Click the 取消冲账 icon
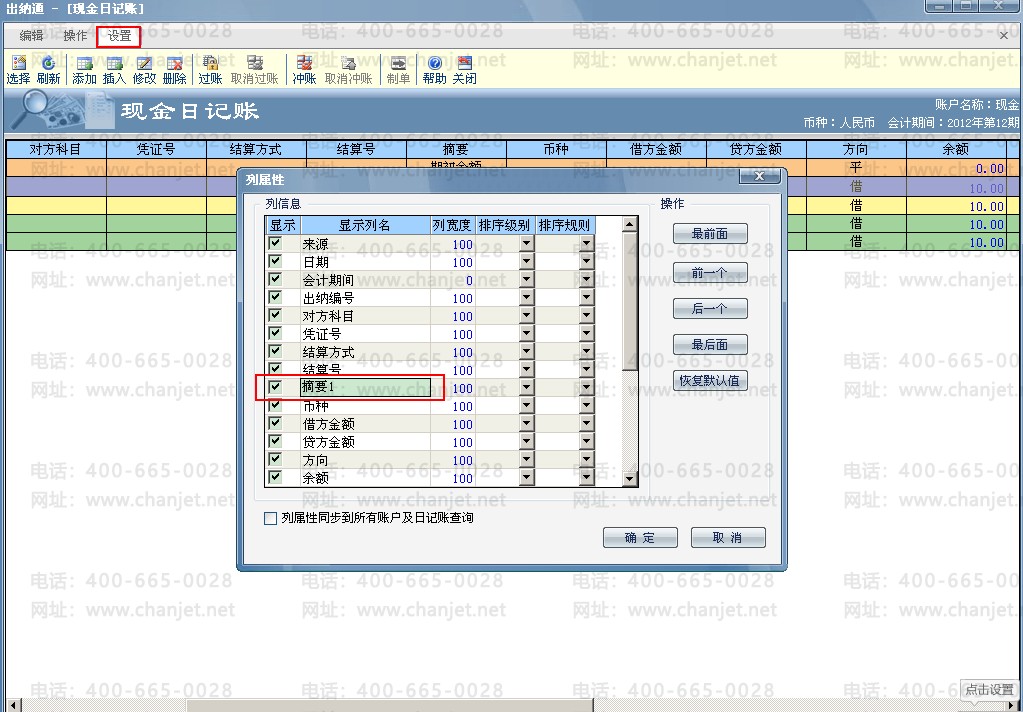This screenshot has width=1023, height=712. point(348,70)
